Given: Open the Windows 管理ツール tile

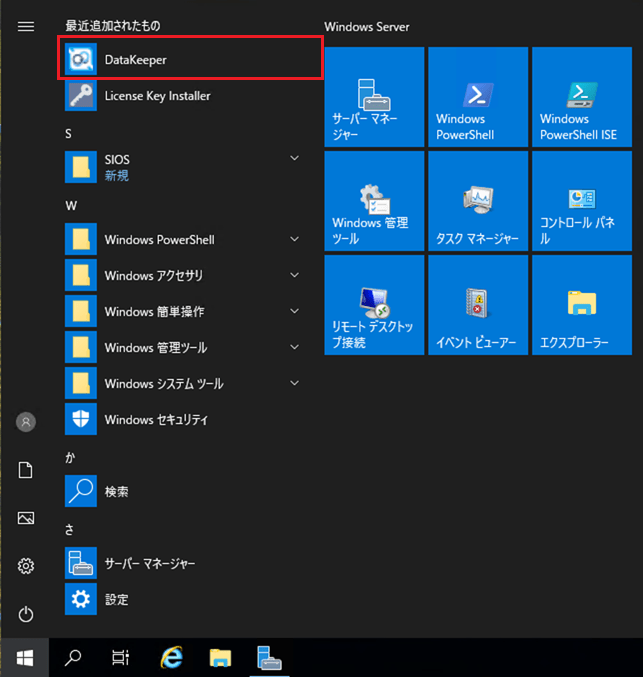Looking at the screenshot, I should (374, 201).
